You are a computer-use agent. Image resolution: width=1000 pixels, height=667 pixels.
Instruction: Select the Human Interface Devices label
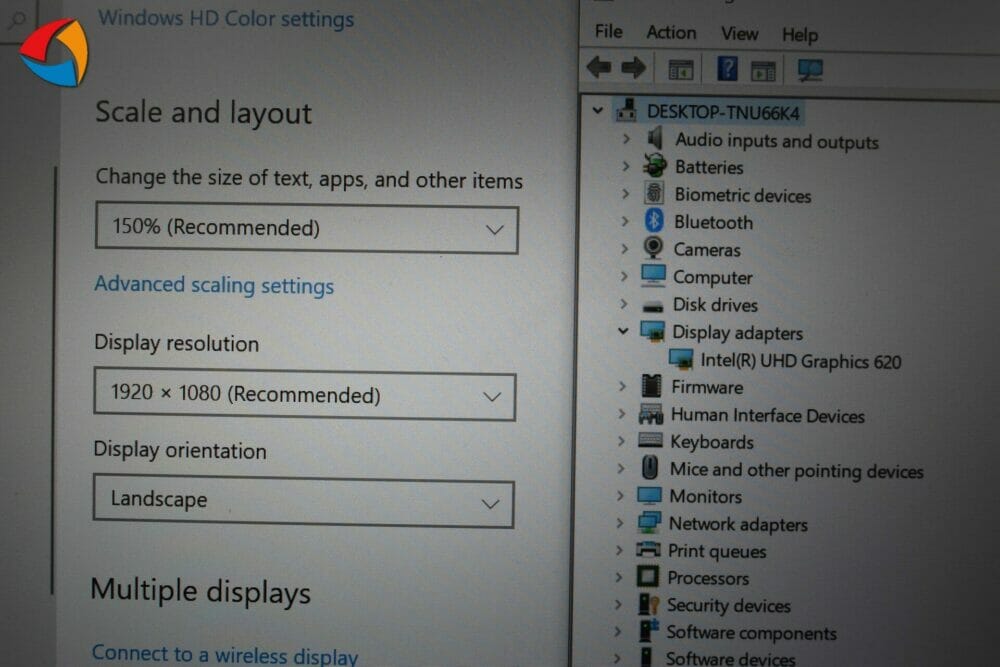[767, 415]
